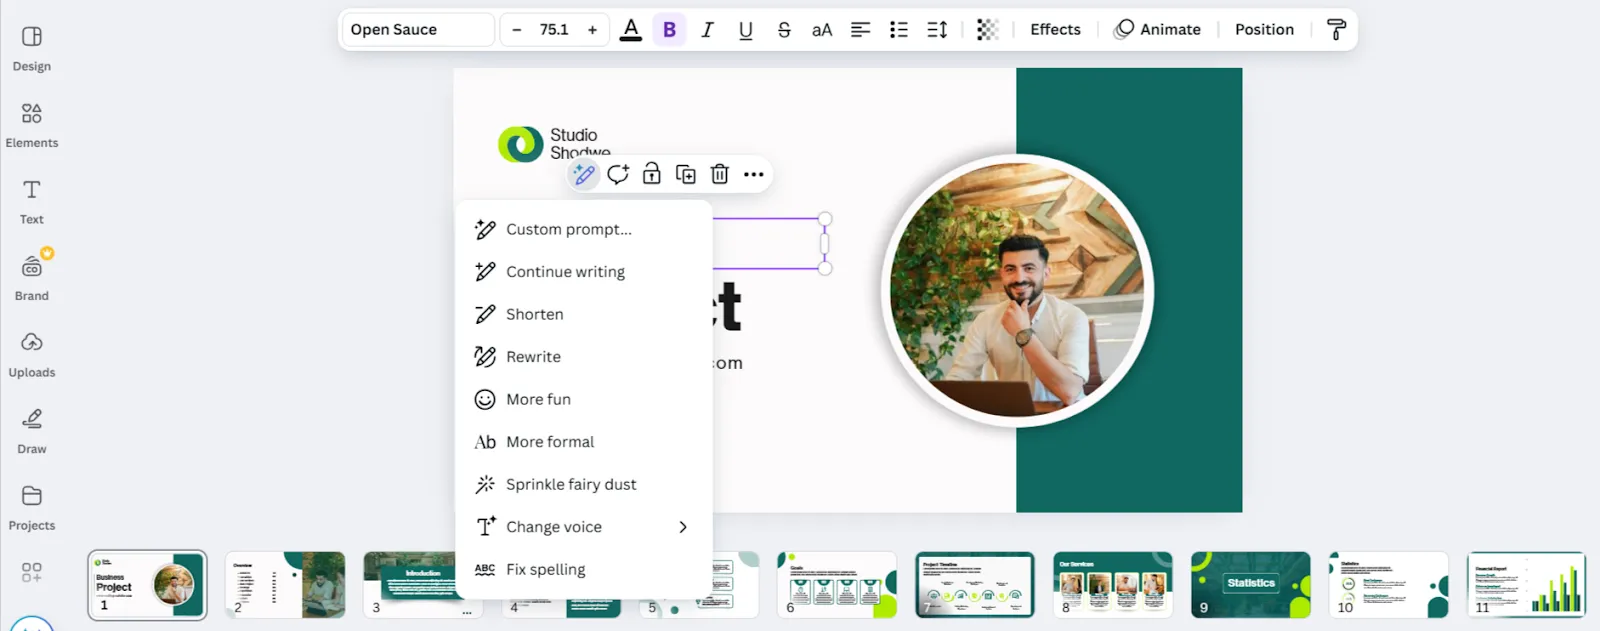Toggle bold formatting
1600x631 pixels.
coord(669,30)
